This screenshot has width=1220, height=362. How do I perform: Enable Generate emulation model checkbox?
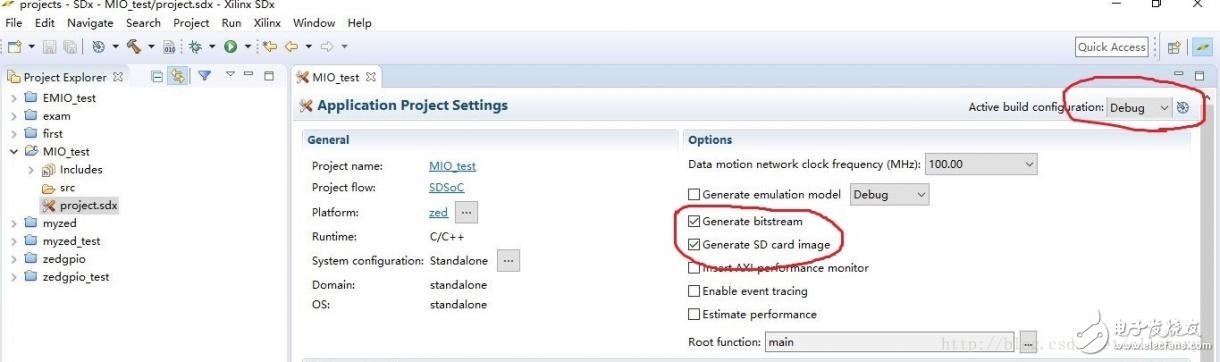[694, 195]
